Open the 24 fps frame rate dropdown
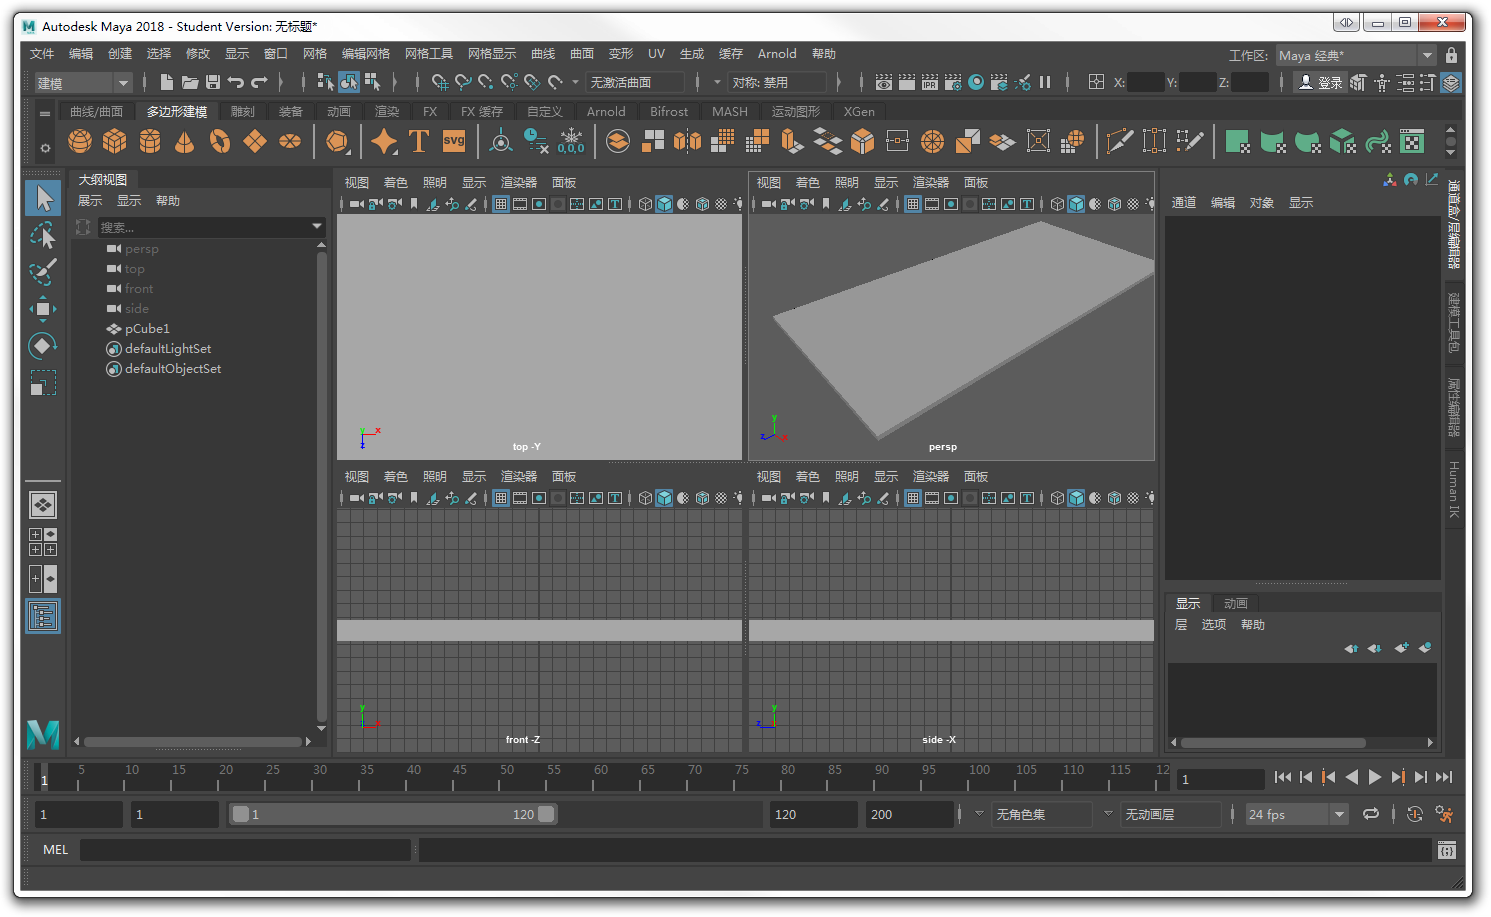The height and width of the screenshot is (917, 1491). 1297,814
